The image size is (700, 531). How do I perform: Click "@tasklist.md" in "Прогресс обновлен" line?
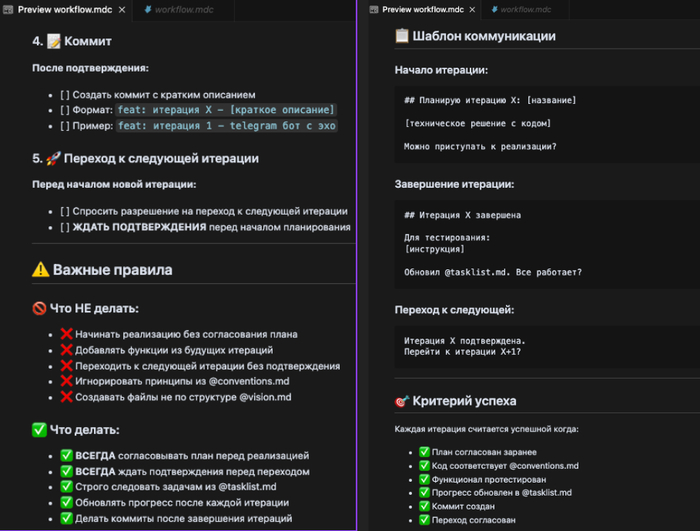[x=539, y=493]
